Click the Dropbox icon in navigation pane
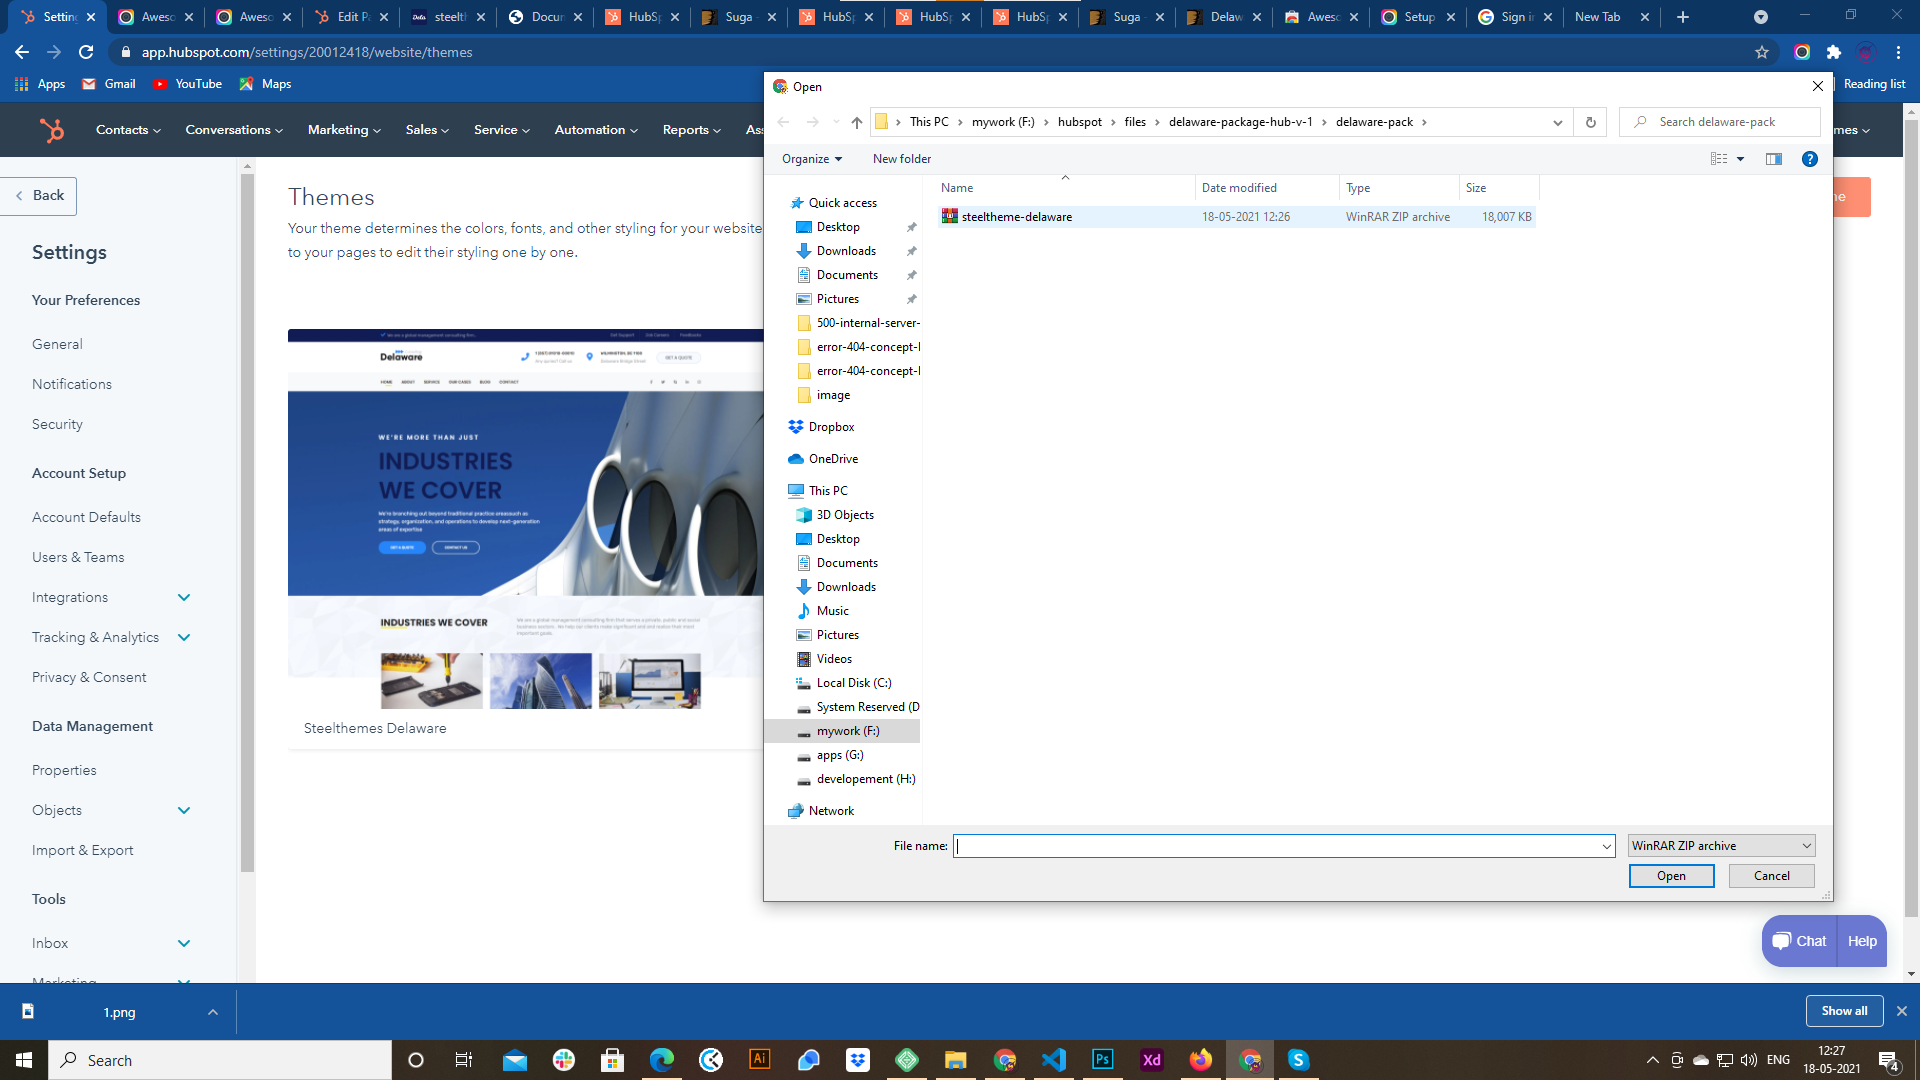 click(796, 427)
